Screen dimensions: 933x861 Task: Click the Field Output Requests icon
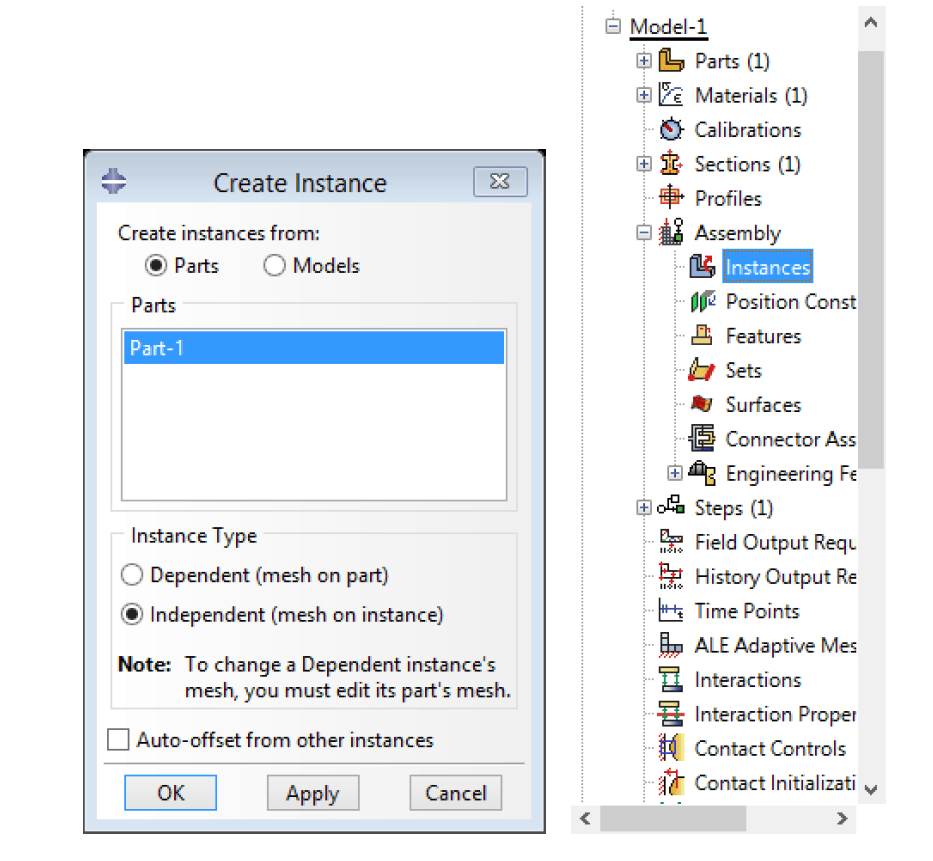(x=671, y=541)
